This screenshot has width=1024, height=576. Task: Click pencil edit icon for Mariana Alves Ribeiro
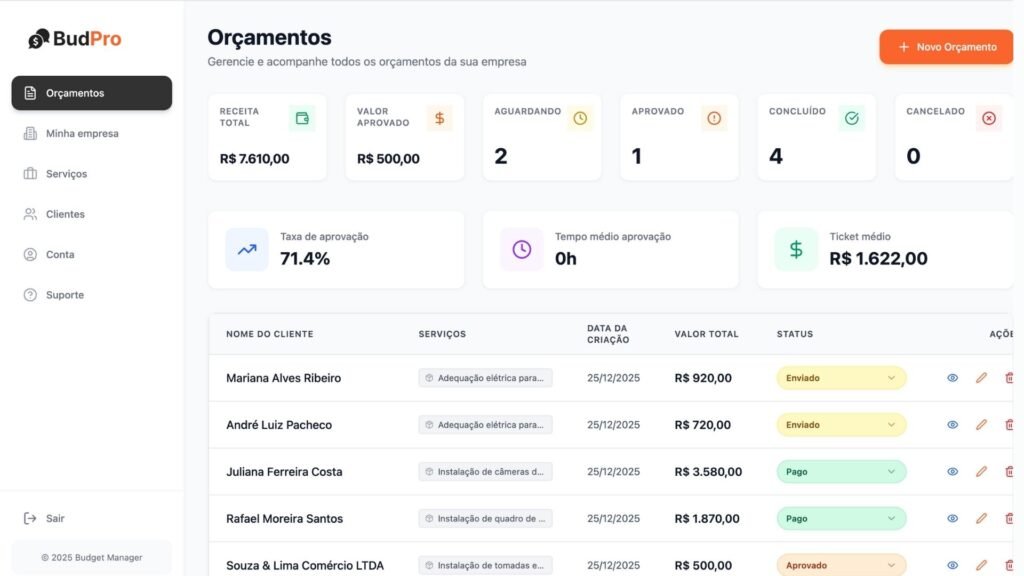click(x=981, y=378)
